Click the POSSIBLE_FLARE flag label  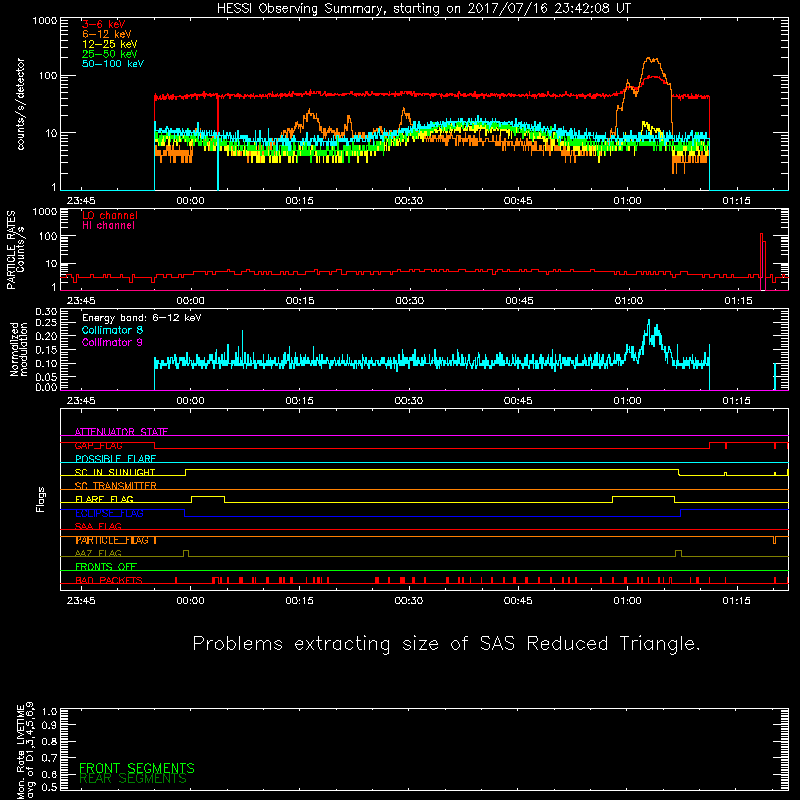tap(115, 459)
